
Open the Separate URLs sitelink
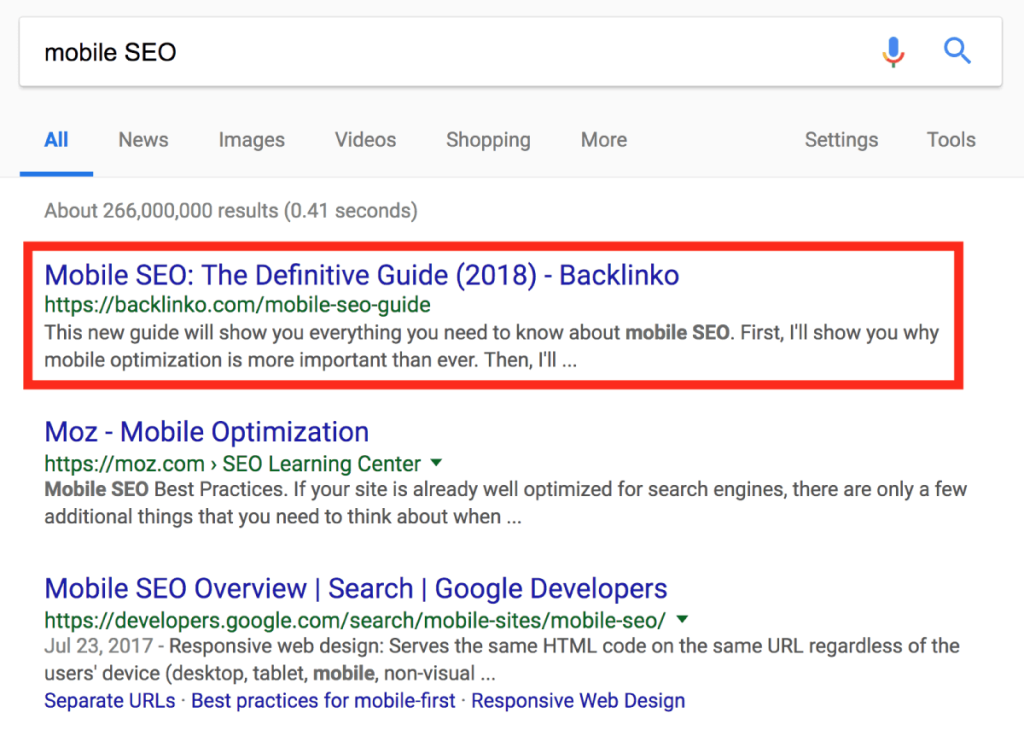click(x=110, y=701)
